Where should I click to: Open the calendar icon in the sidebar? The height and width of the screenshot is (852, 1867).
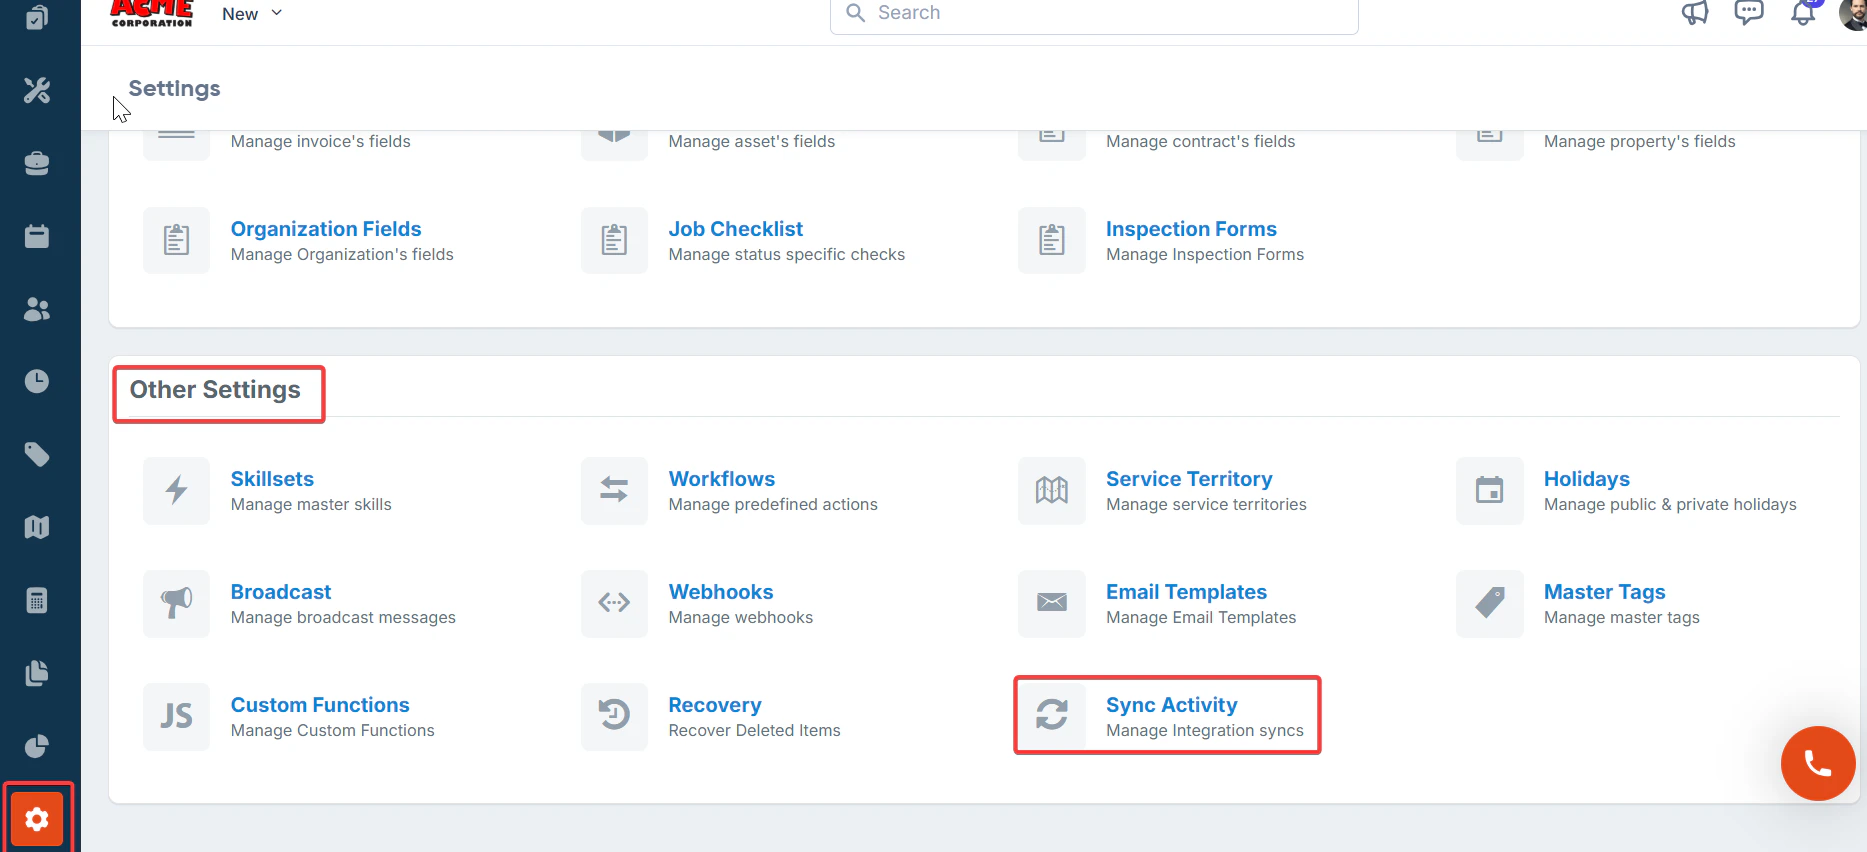[x=37, y=236]
